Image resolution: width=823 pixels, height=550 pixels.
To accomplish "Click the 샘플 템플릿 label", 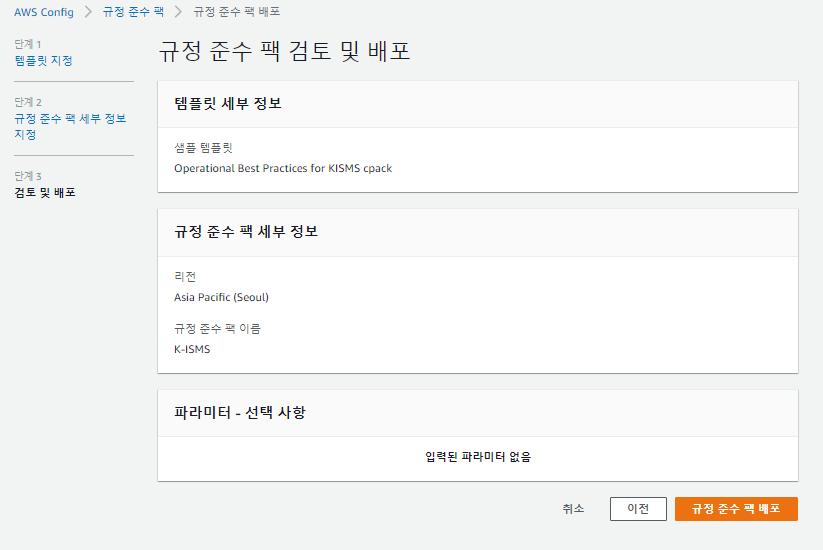I will pos(203,148).
